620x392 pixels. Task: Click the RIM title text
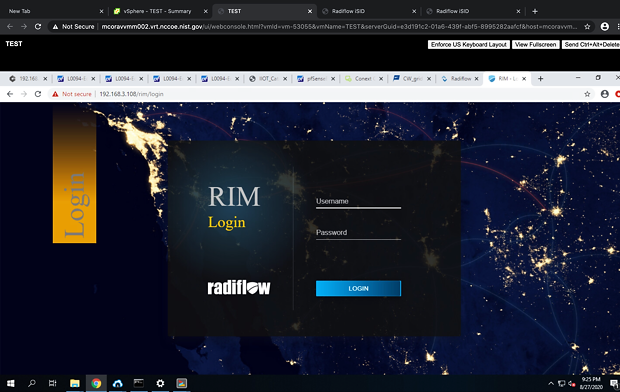pyautogui.click(x=234, y=196)
